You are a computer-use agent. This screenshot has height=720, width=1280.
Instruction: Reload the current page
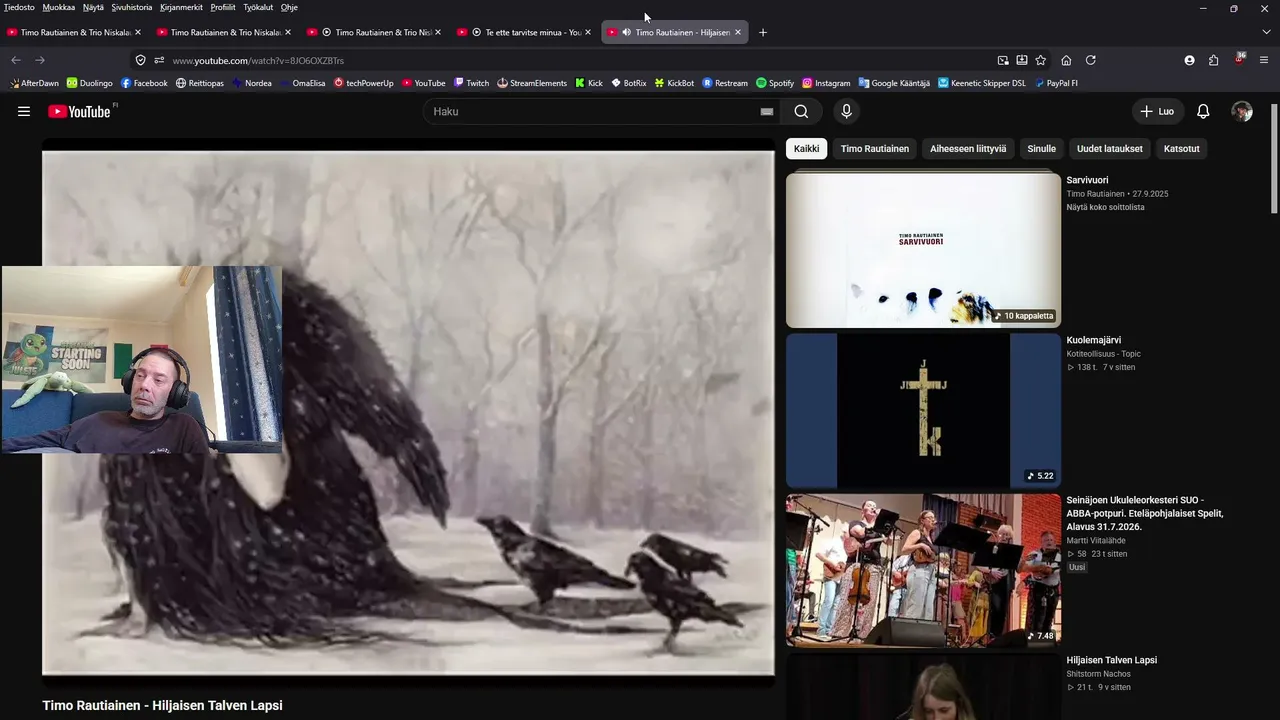point(1090,60)
